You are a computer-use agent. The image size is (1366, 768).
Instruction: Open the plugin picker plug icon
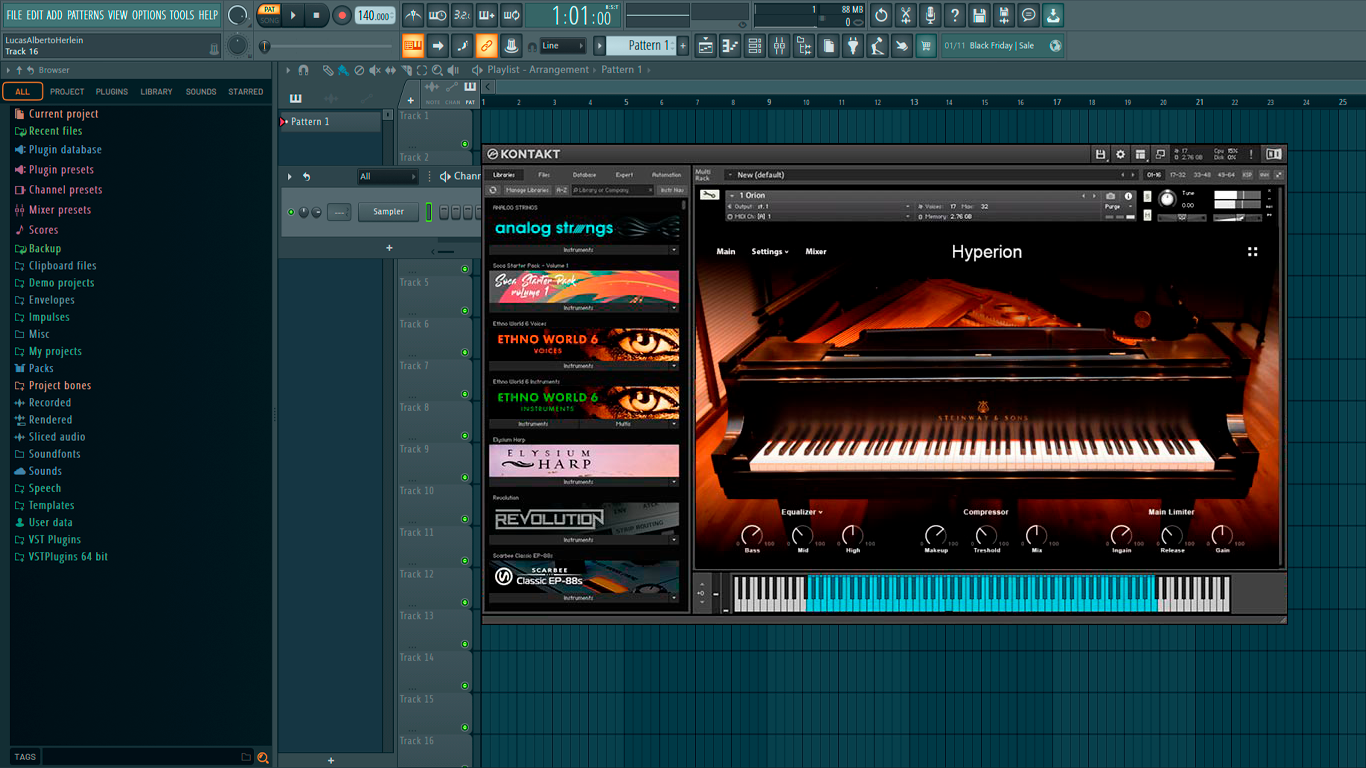pos(853,45)
